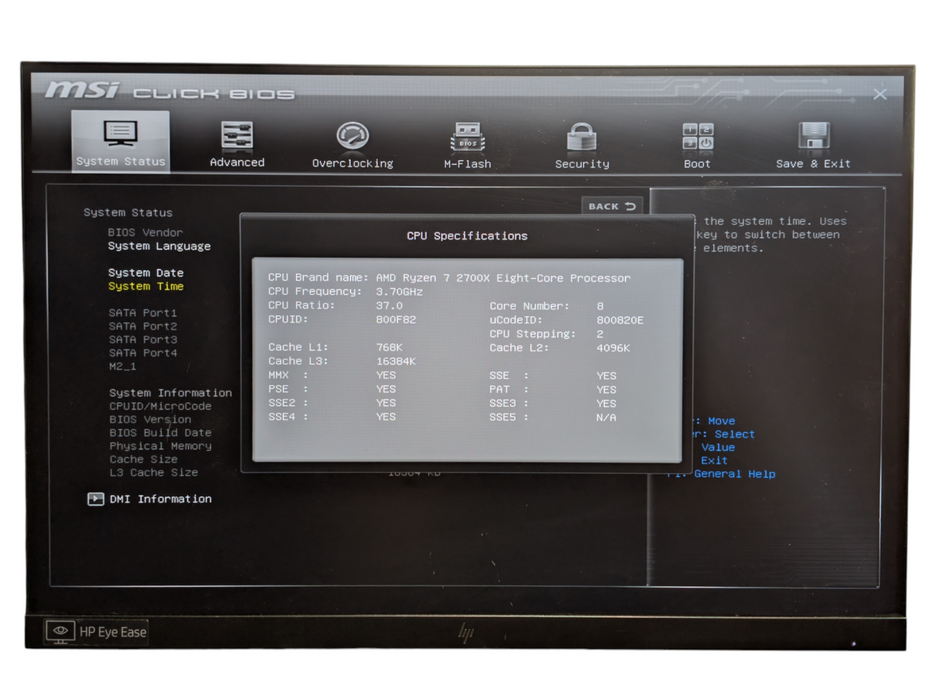Open the Advanced sliders icon
Image resolution: width=930 pixels, height=700 pixels.
(237, 135)
